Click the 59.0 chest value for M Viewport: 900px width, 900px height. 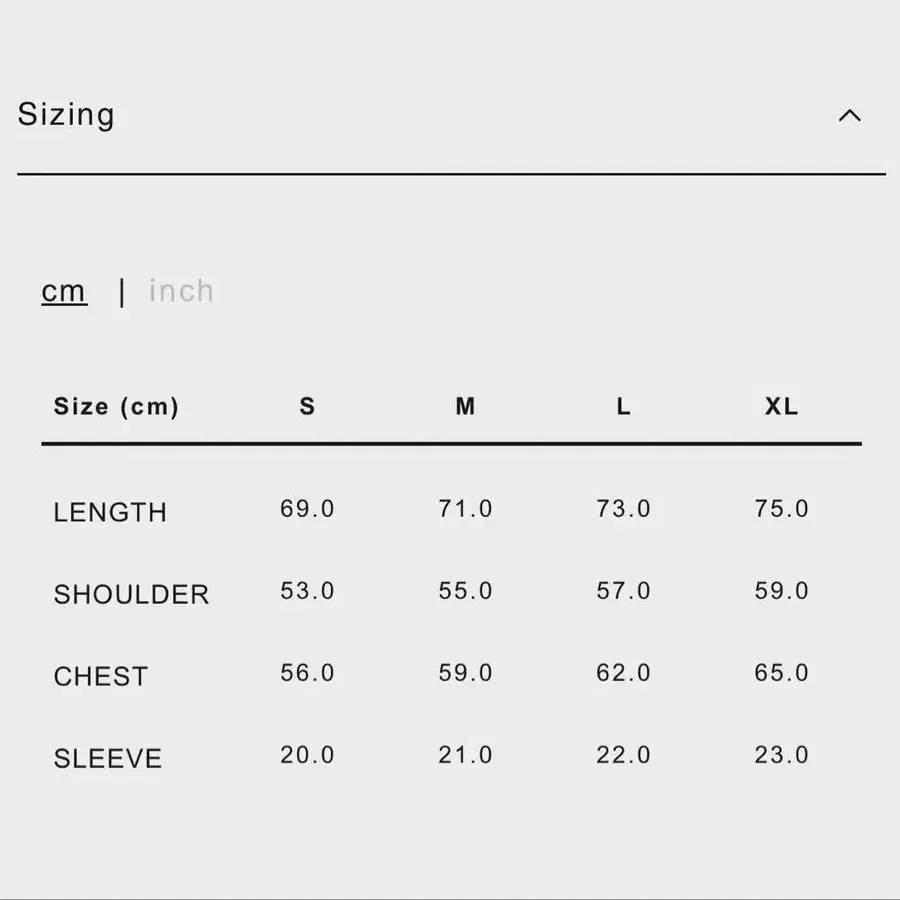pyautogui.click(x=465, y=673)
